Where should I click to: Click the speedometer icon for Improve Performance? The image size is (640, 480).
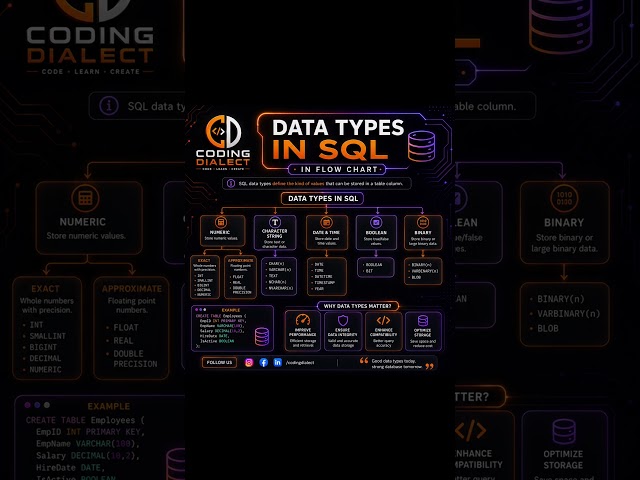pos(303,320)
